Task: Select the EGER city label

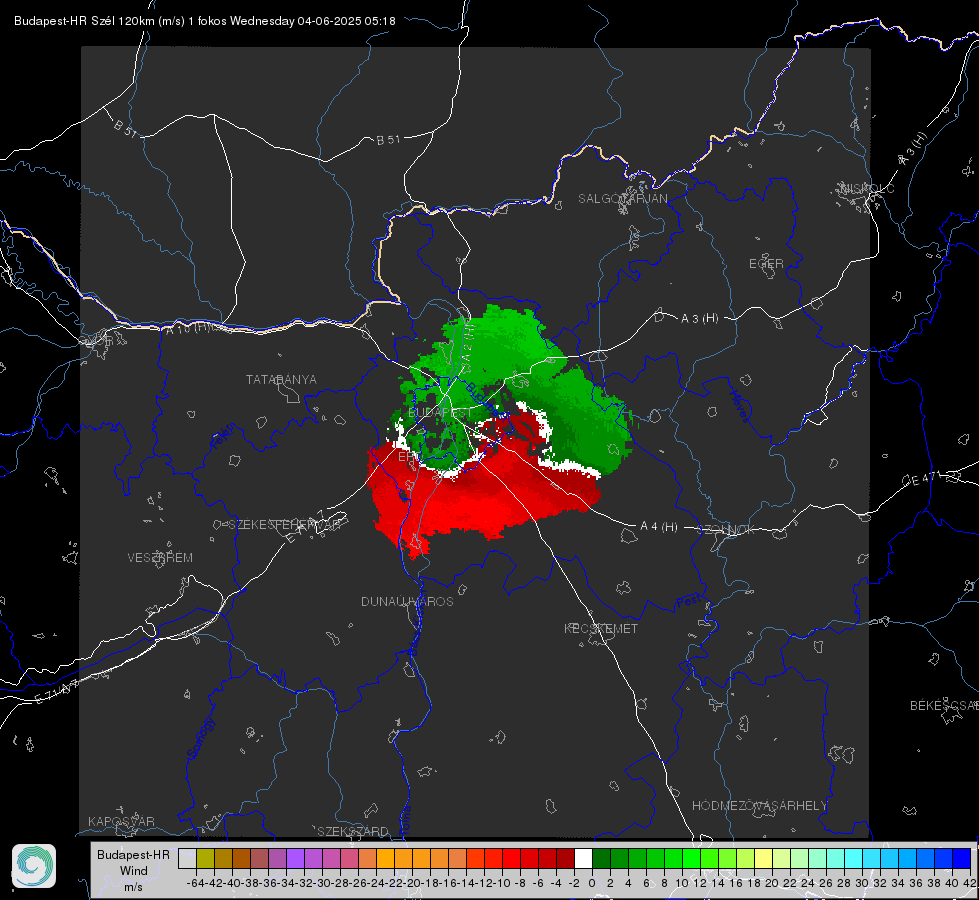Action: pos(766,264)
